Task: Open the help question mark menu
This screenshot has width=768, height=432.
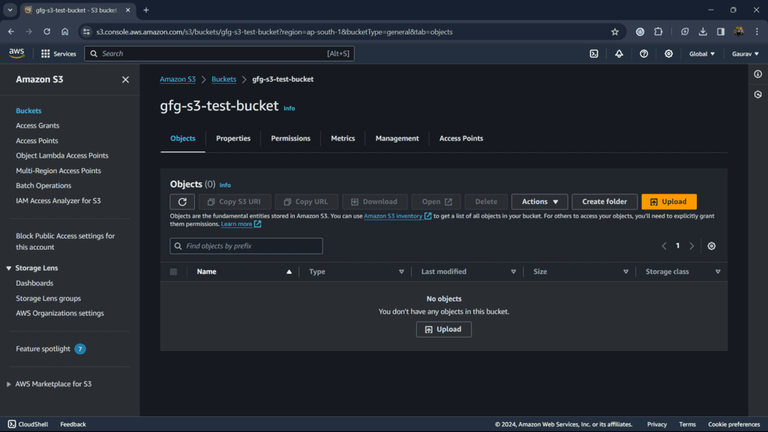Action: pos(644,54)
